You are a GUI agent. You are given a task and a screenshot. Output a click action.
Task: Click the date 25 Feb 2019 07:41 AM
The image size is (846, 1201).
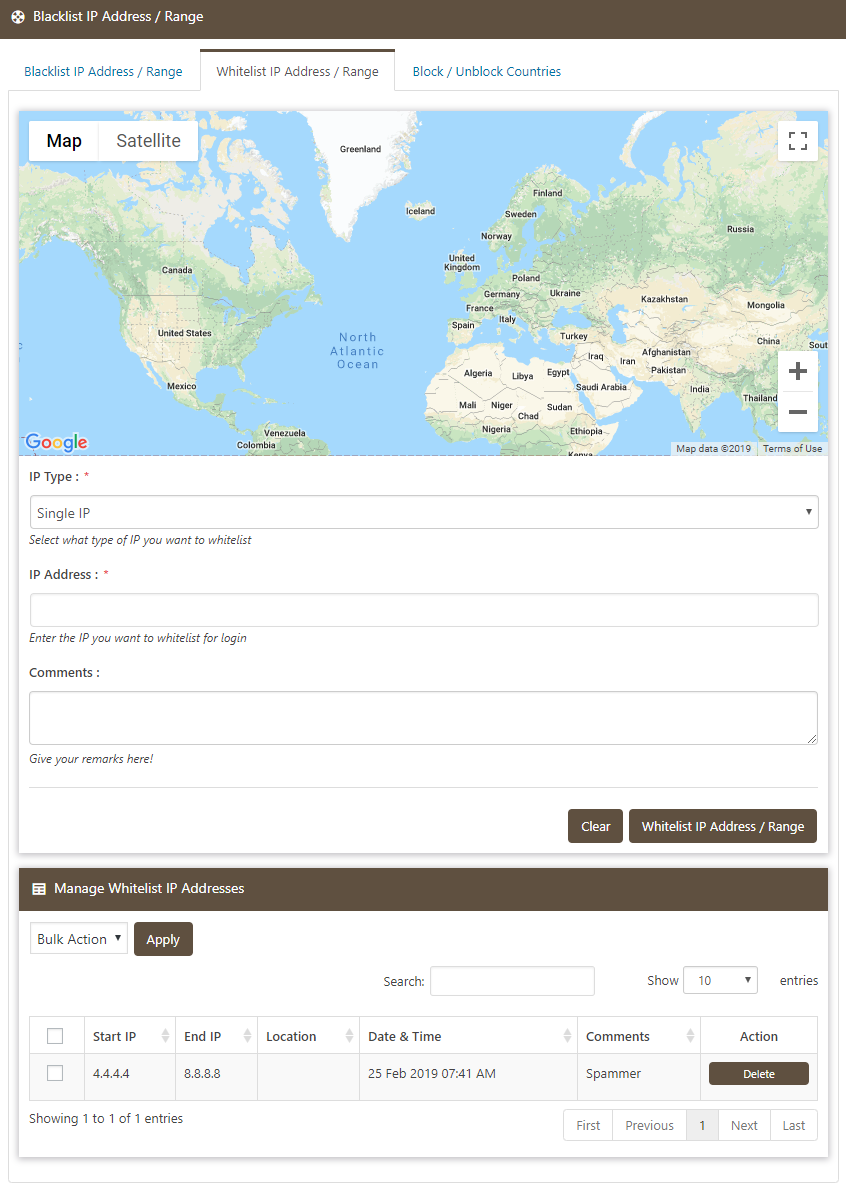[432, 1073]
